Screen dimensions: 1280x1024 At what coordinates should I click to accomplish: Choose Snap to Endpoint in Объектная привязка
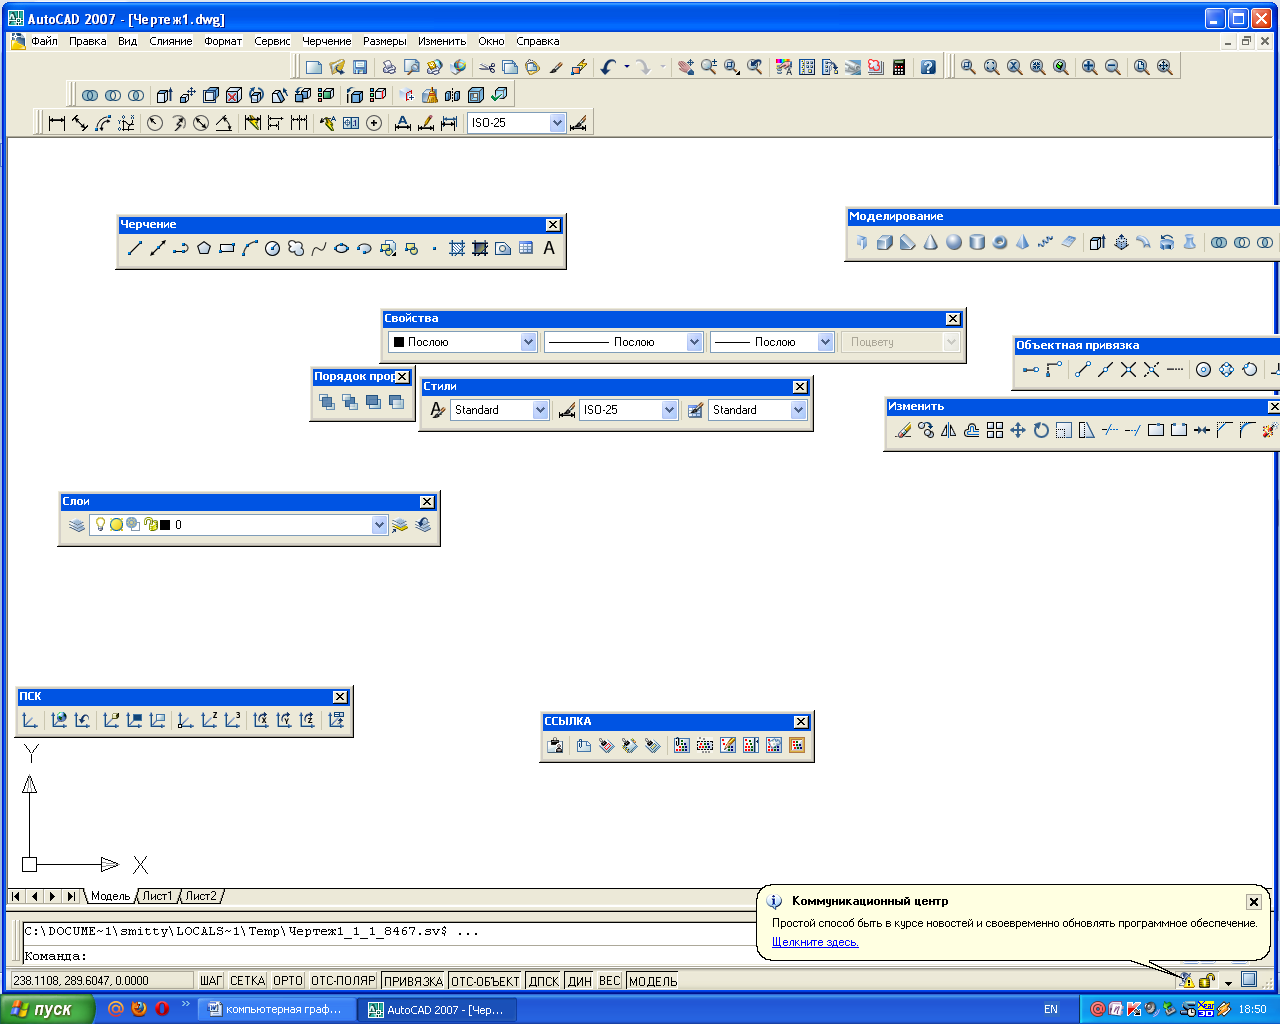click(1082, 370)
